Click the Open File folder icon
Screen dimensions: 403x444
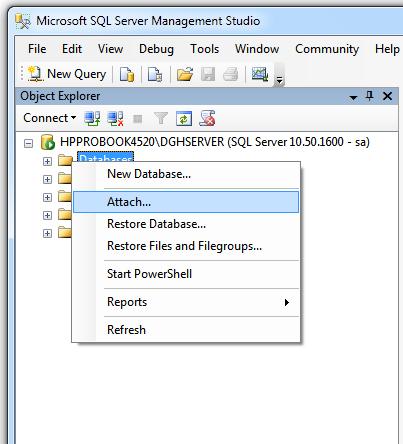(x=185, y=74)
